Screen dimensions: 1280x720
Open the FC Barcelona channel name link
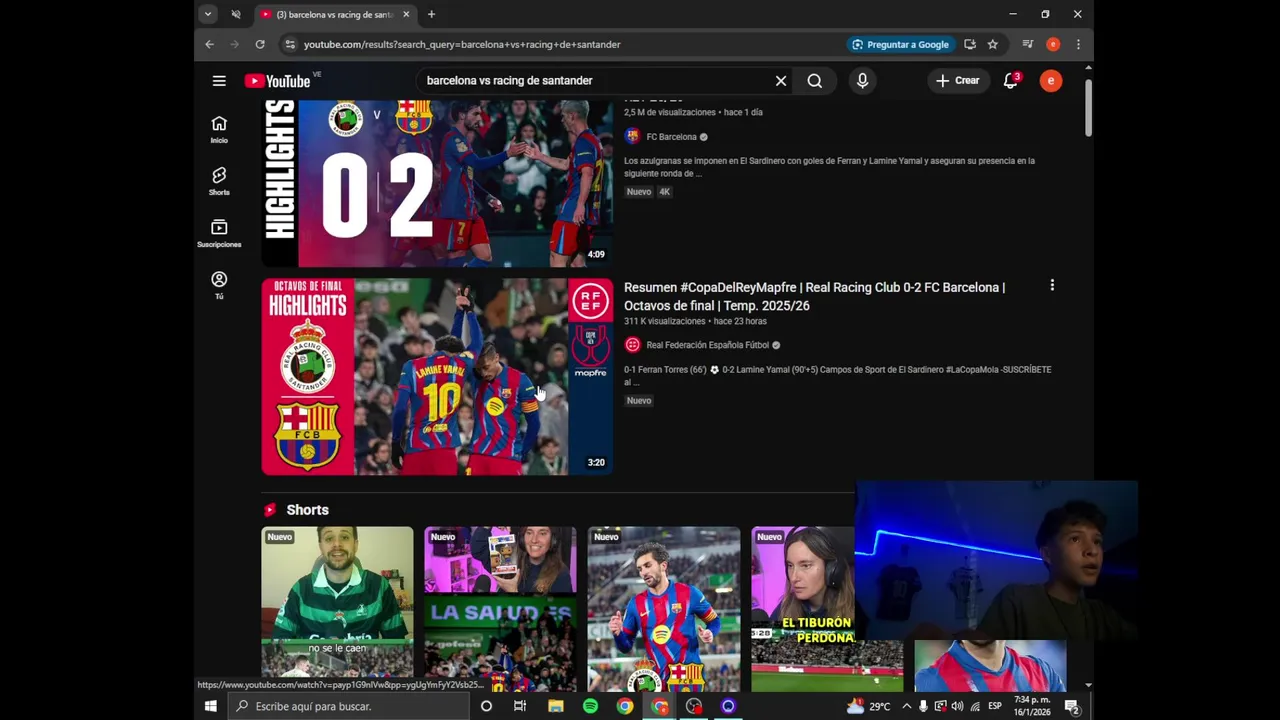pyautogui.click(x=671, y=137)
